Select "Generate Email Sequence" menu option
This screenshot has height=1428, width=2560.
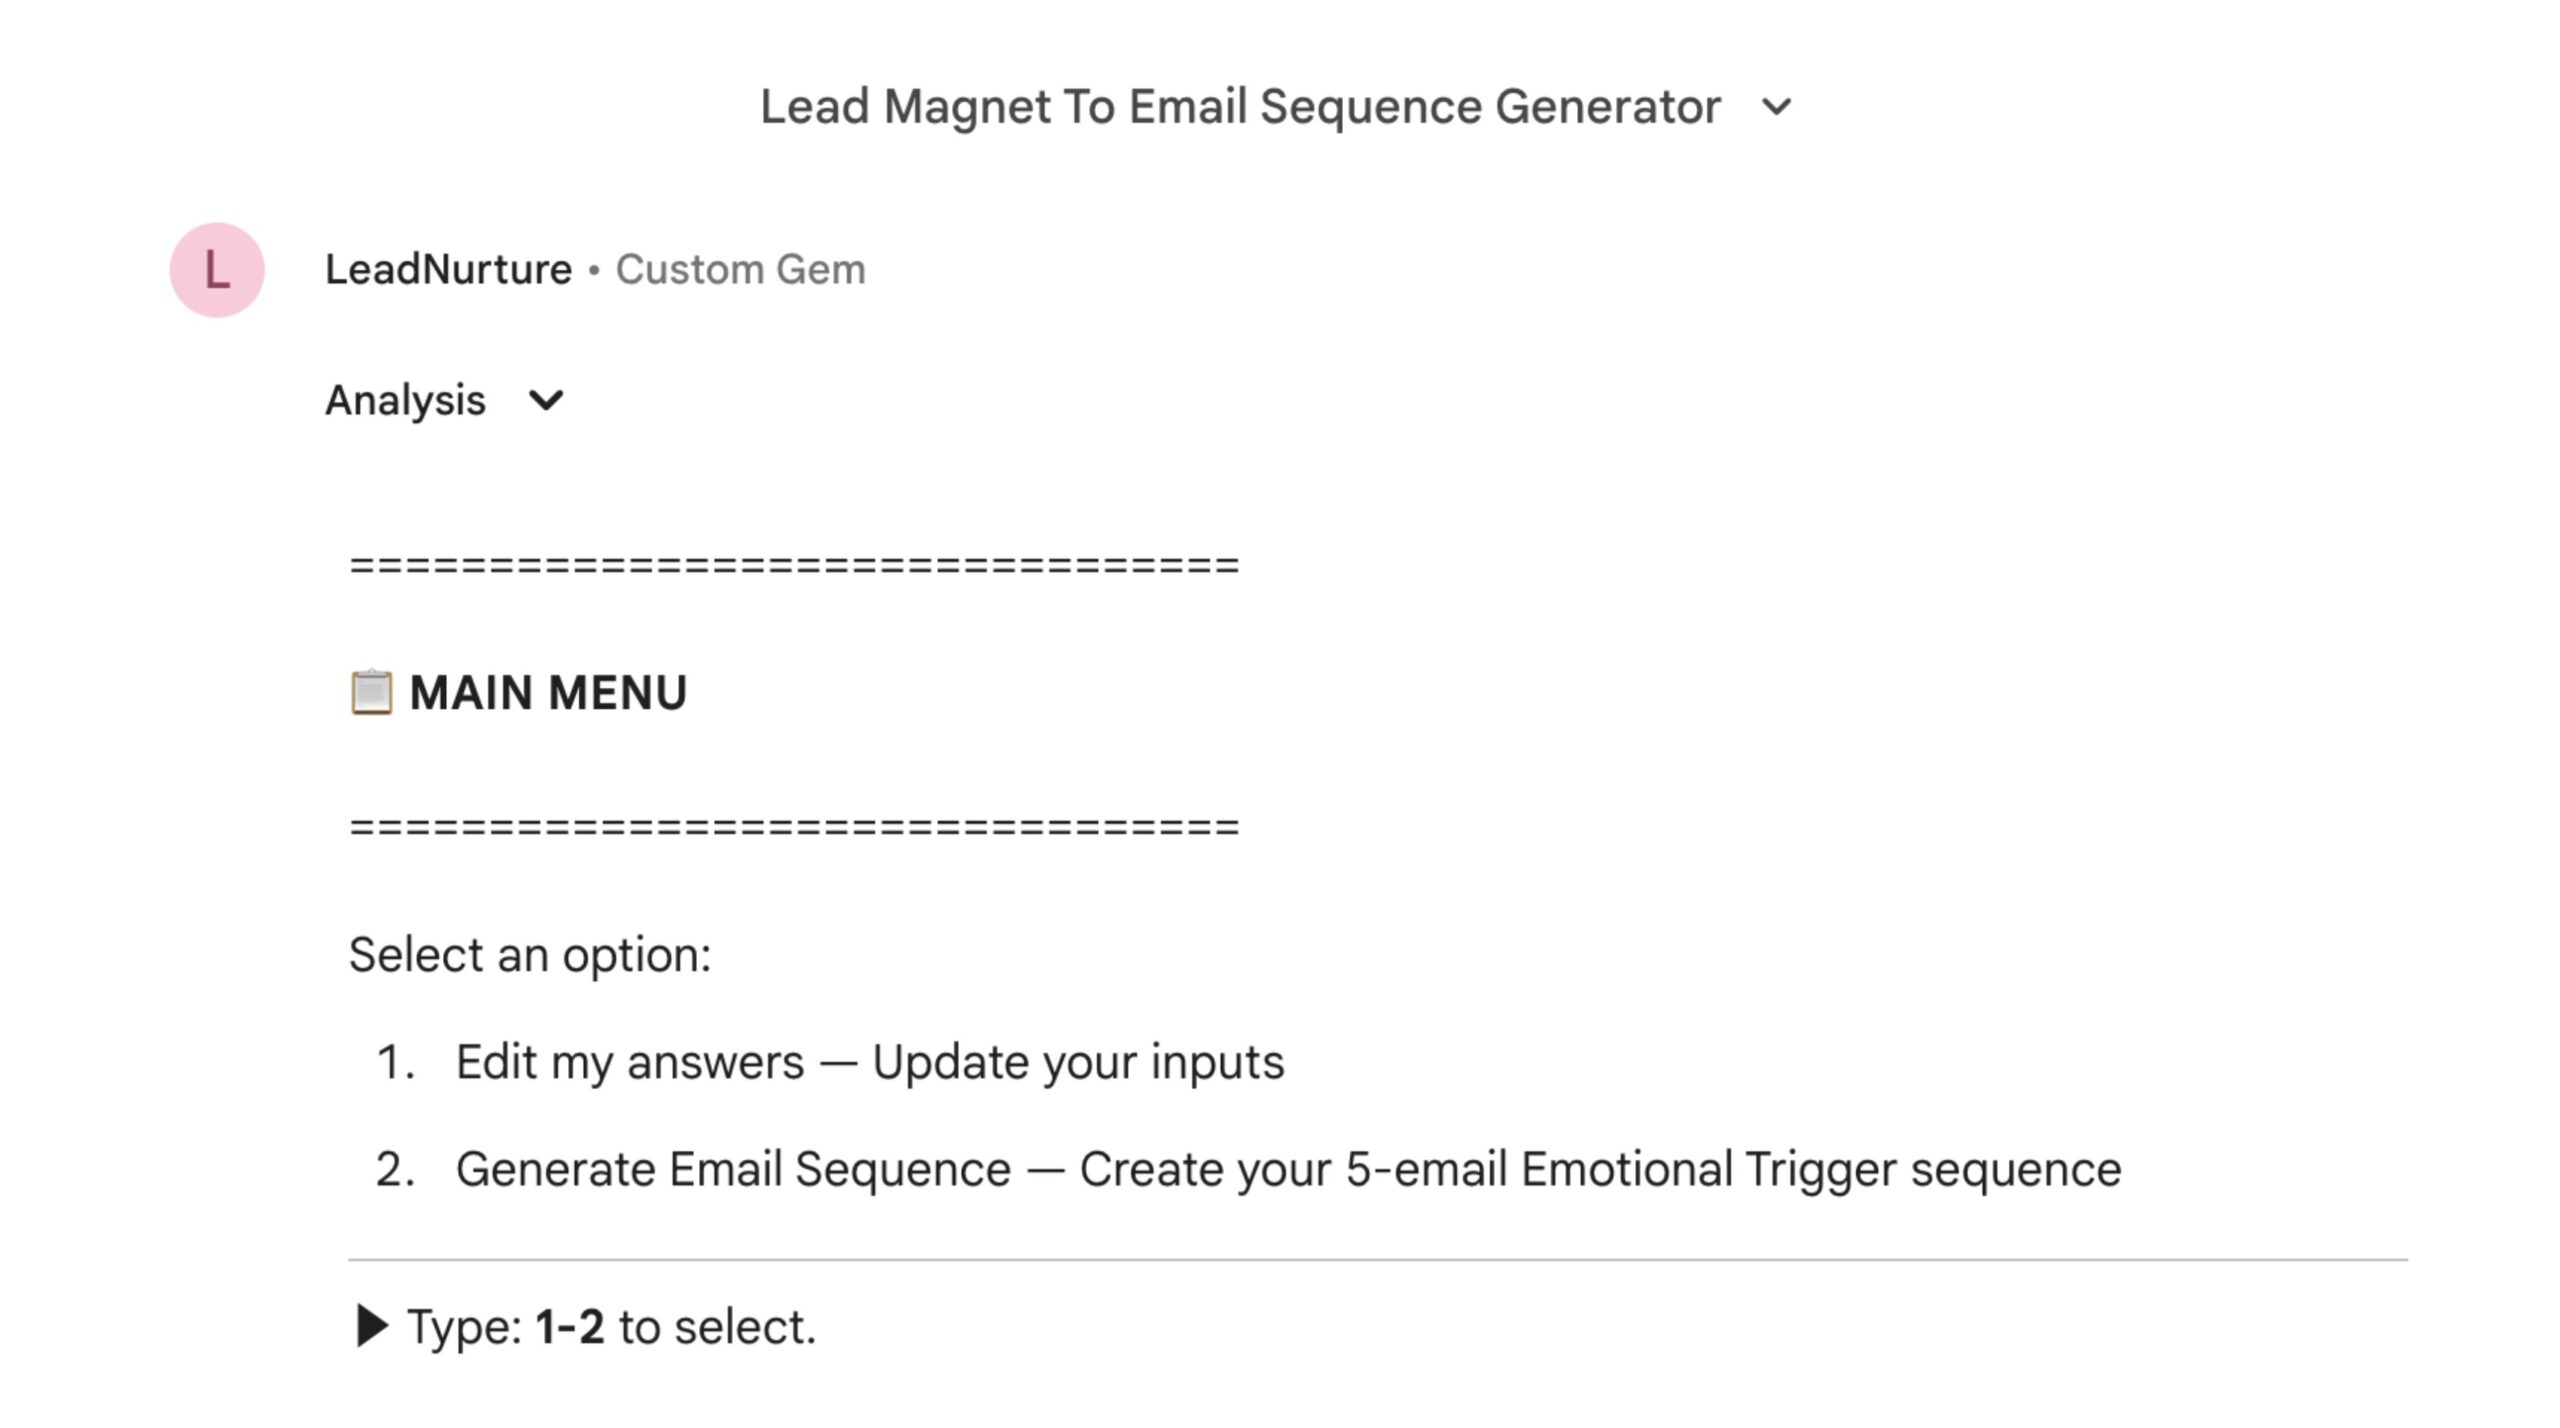coord(733,1169)
